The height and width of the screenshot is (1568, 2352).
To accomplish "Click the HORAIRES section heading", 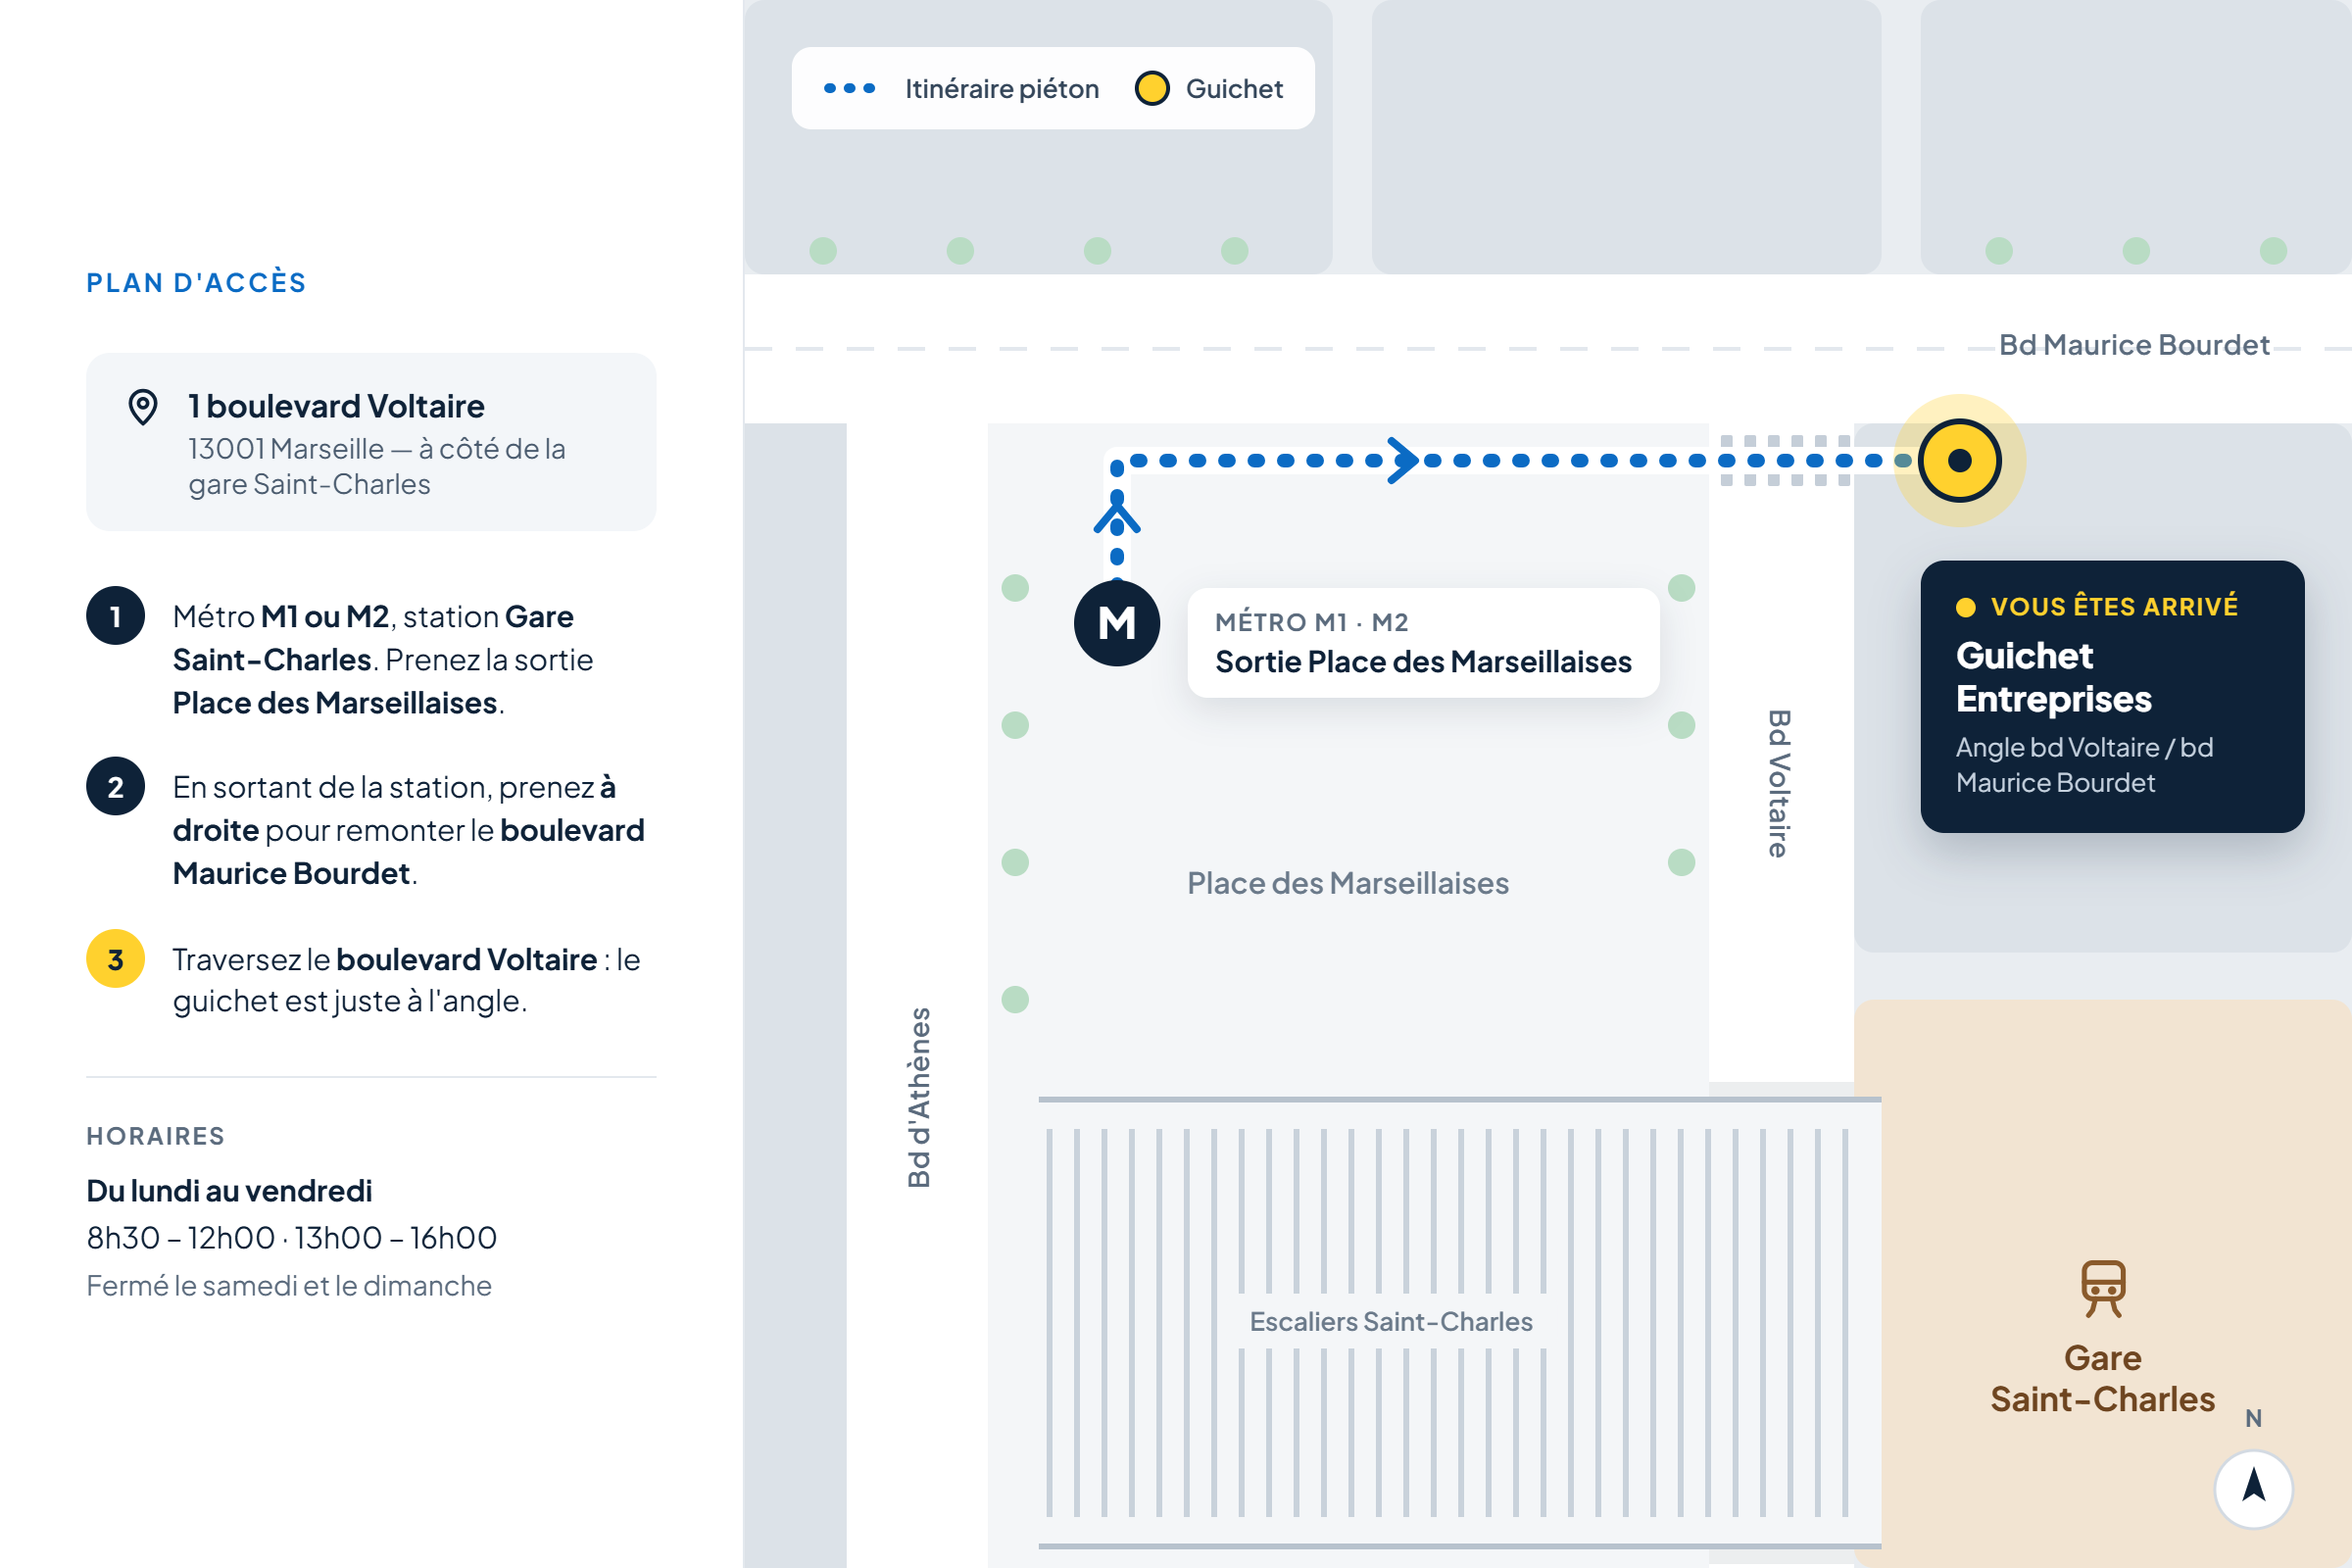I will 155,1136.
